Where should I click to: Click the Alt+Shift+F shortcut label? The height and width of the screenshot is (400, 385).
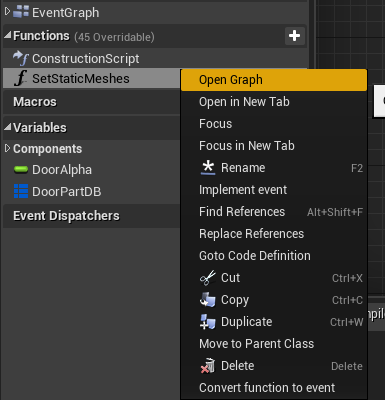pos(335,212)
